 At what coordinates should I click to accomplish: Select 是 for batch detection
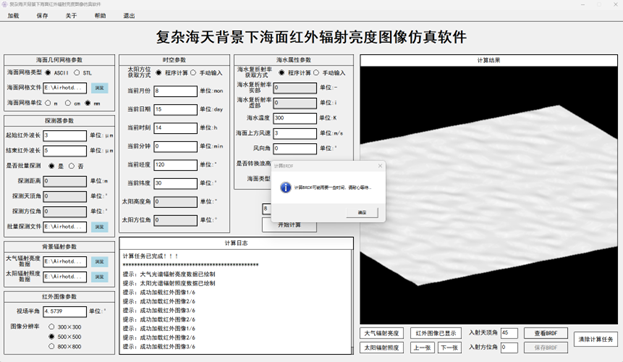point(51,166)
